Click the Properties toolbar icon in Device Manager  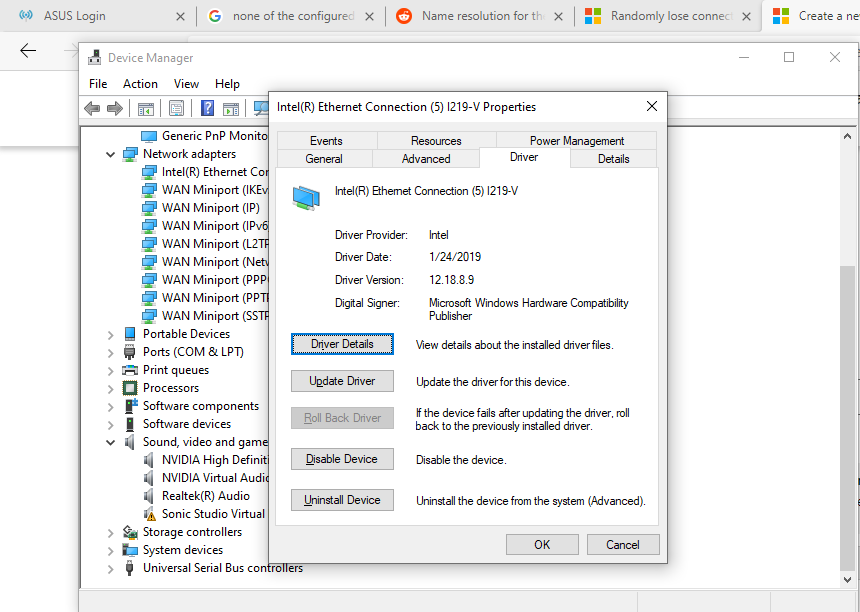[176, 109]
